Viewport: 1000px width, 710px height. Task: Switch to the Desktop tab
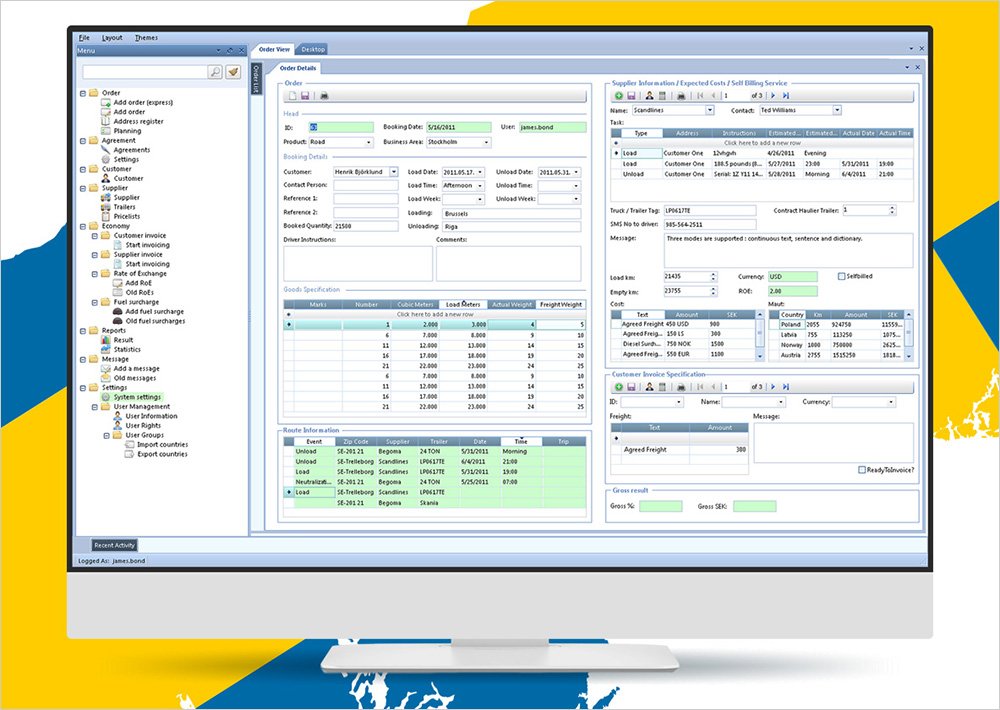[313, 49]
